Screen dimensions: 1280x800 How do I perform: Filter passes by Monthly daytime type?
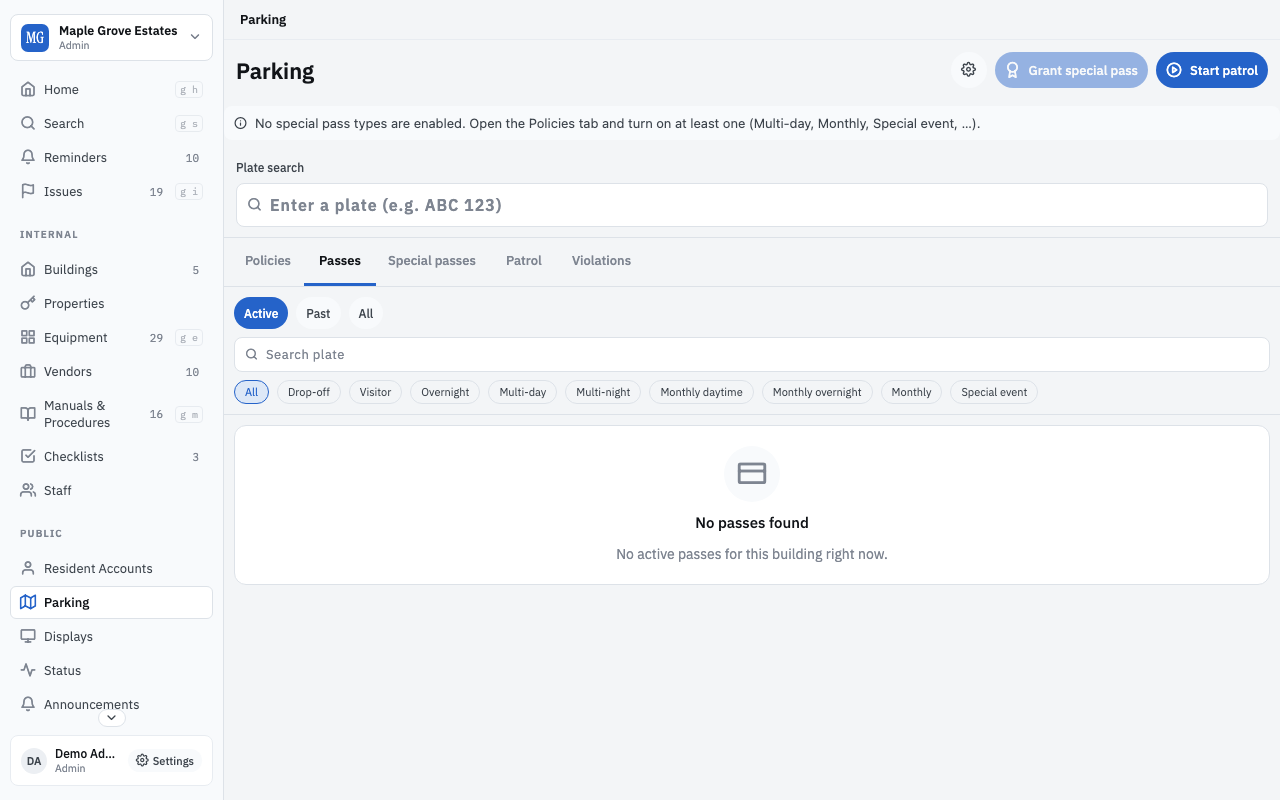(701, 392)
